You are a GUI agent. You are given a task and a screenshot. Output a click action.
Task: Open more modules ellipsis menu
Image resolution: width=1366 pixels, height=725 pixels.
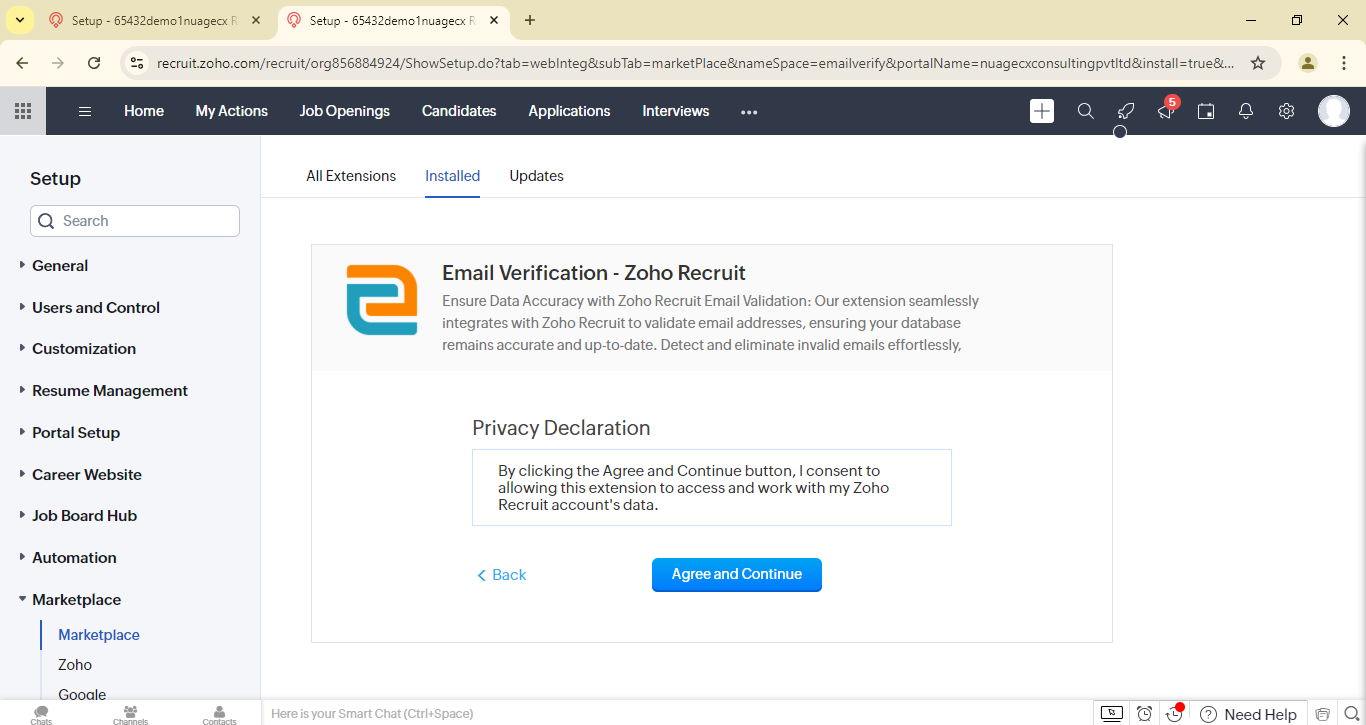(x=749, y=112)
